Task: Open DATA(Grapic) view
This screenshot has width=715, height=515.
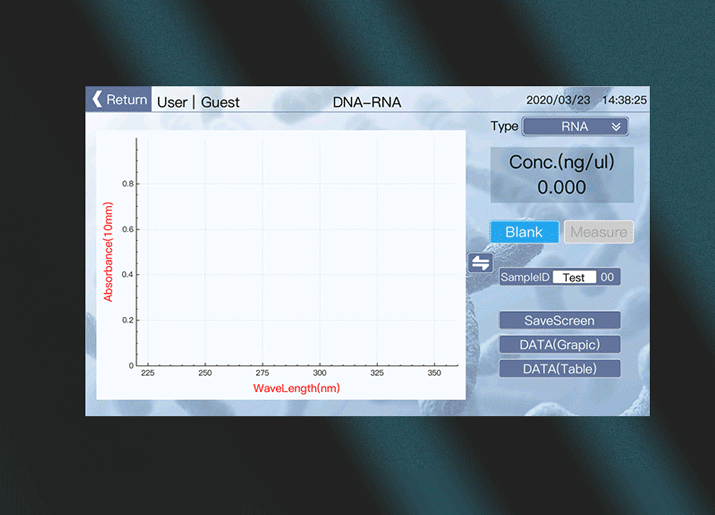Action: (x=560, y=344)
